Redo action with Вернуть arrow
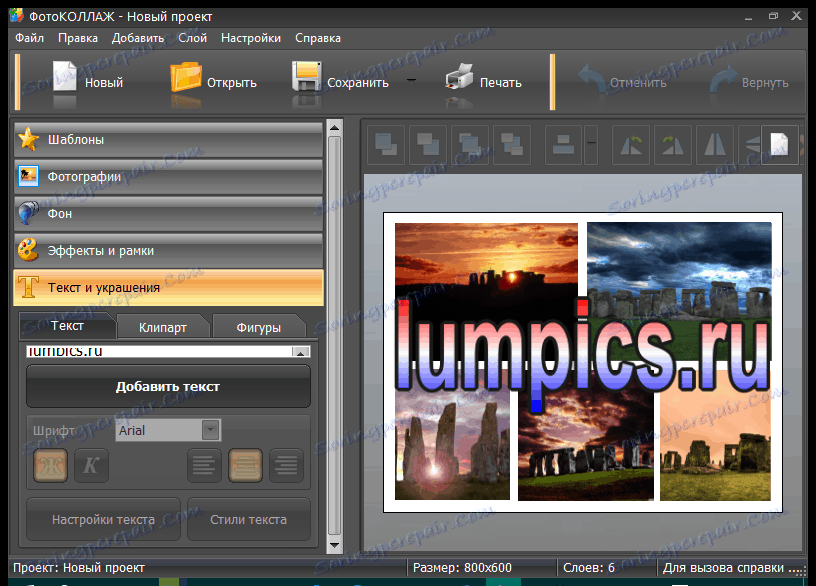The image size is (816, 586). click(x=724, y=78)
